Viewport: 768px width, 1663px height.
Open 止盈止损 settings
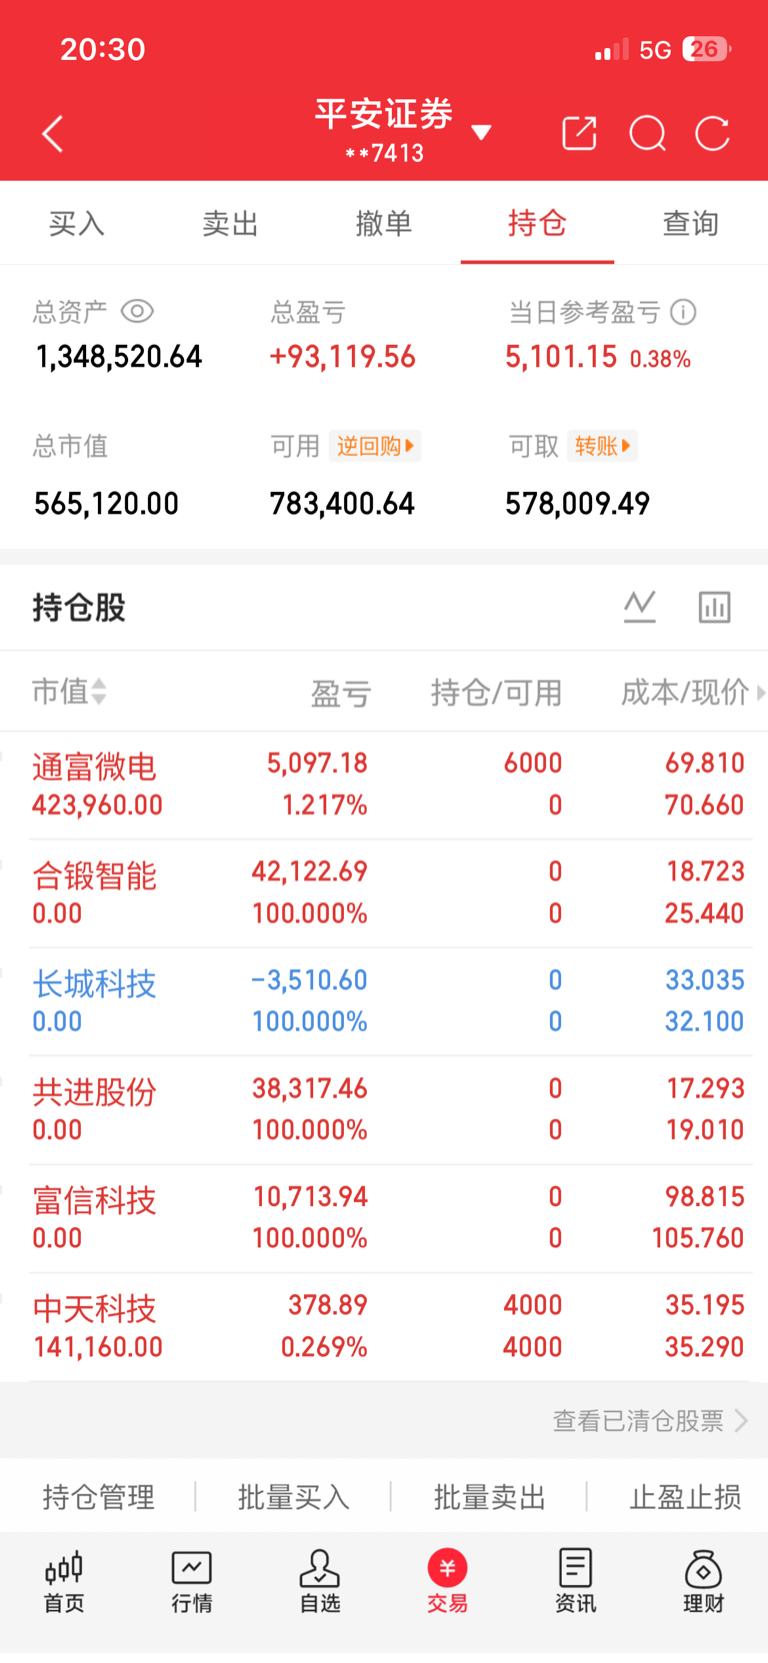point(686,1497)
